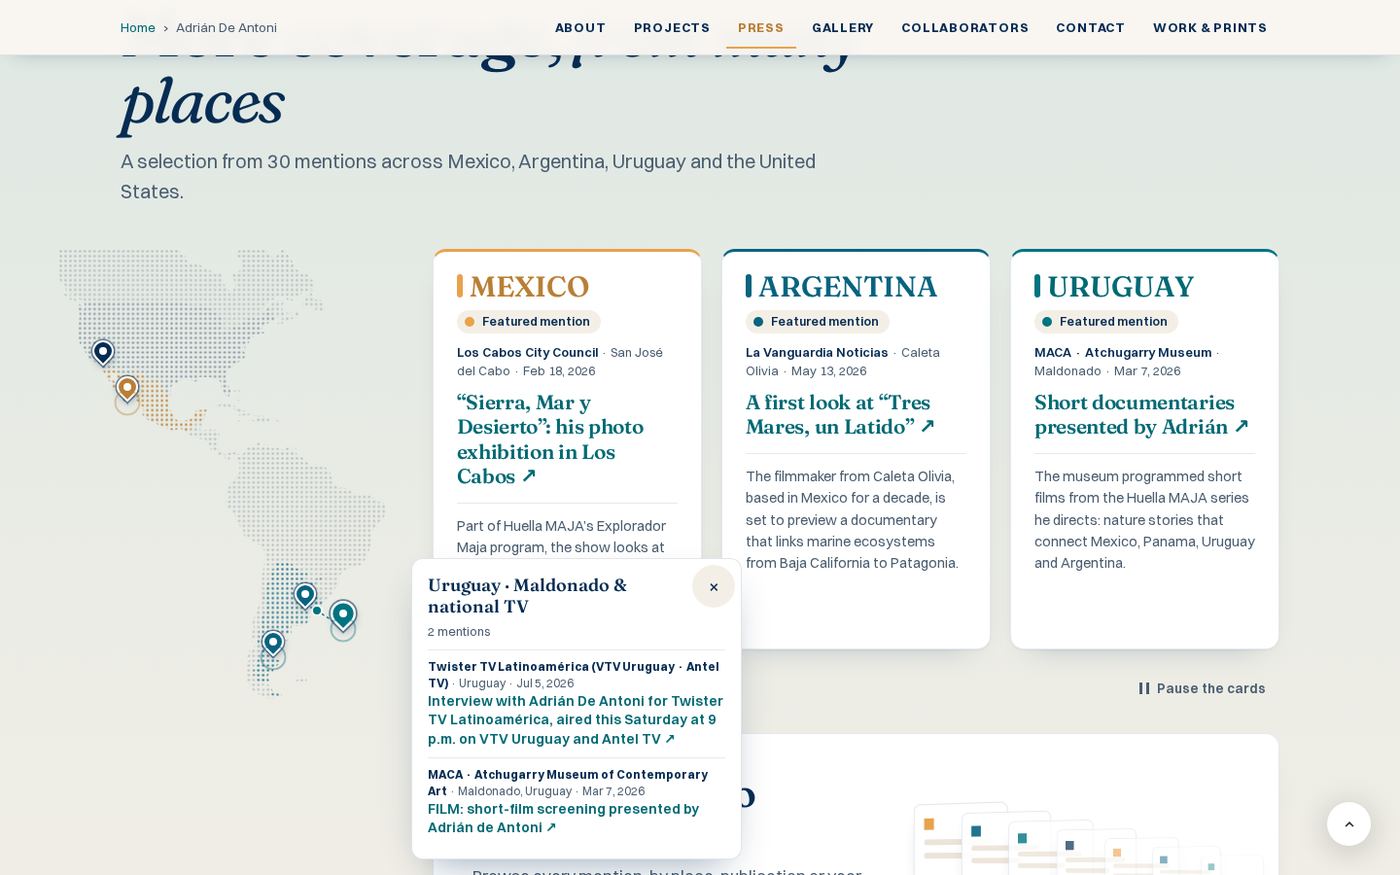Click the MEXICO card heading
Viewport: 1400px width, 875px height.
coord(529,287)
